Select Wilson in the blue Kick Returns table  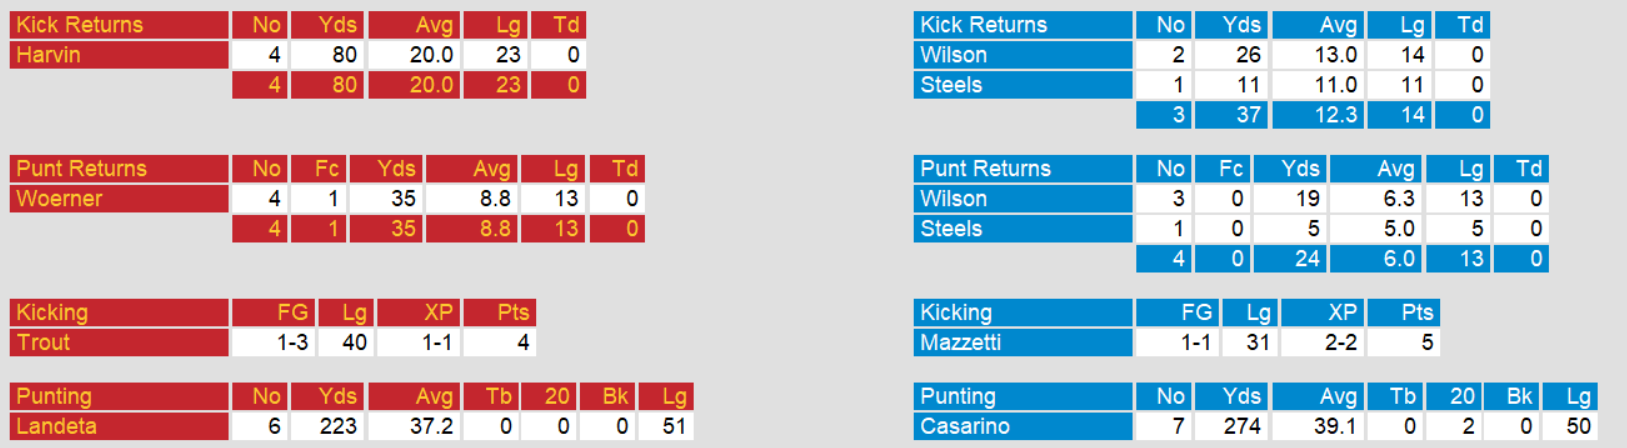(953, 55)
